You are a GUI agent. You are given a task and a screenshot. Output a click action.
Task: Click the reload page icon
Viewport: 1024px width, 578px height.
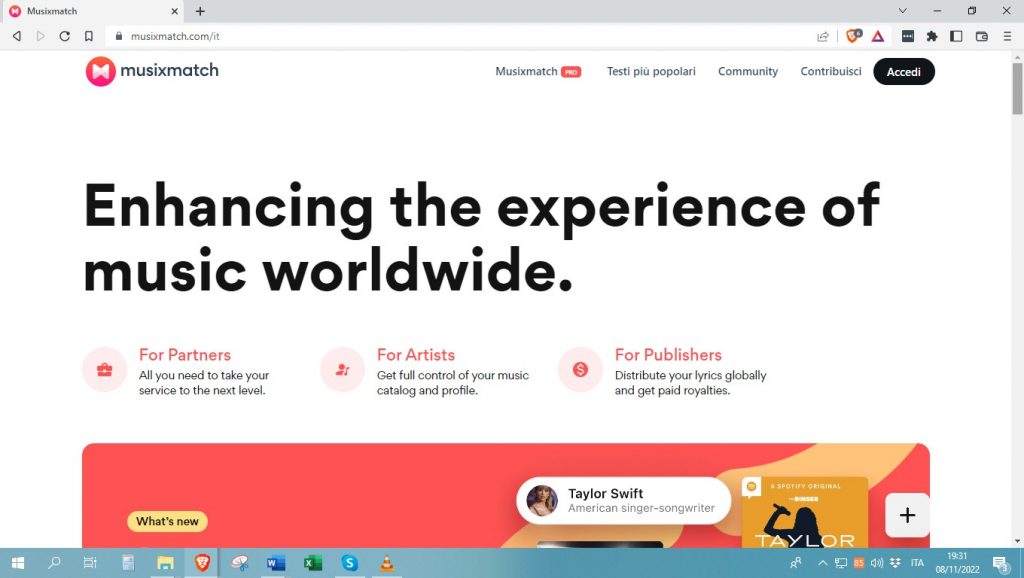coord(64,35)
